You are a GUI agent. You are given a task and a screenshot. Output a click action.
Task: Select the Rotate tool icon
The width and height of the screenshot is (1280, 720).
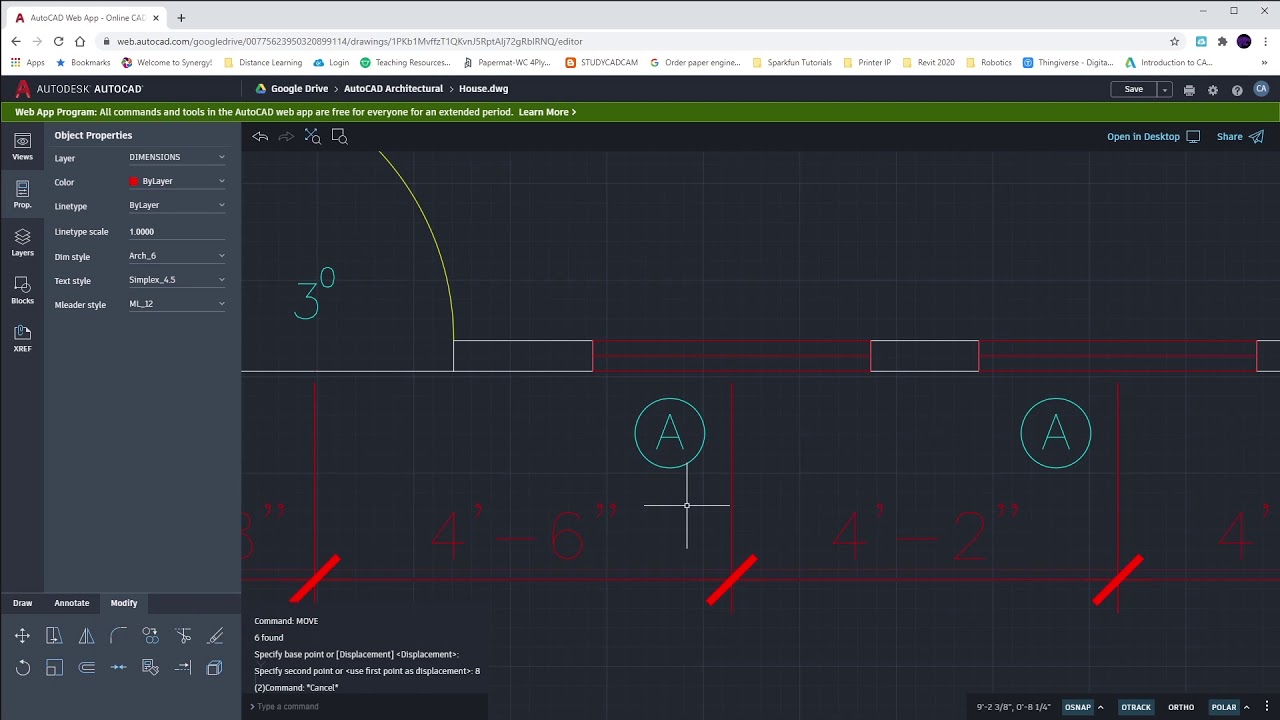pos(22,668)
